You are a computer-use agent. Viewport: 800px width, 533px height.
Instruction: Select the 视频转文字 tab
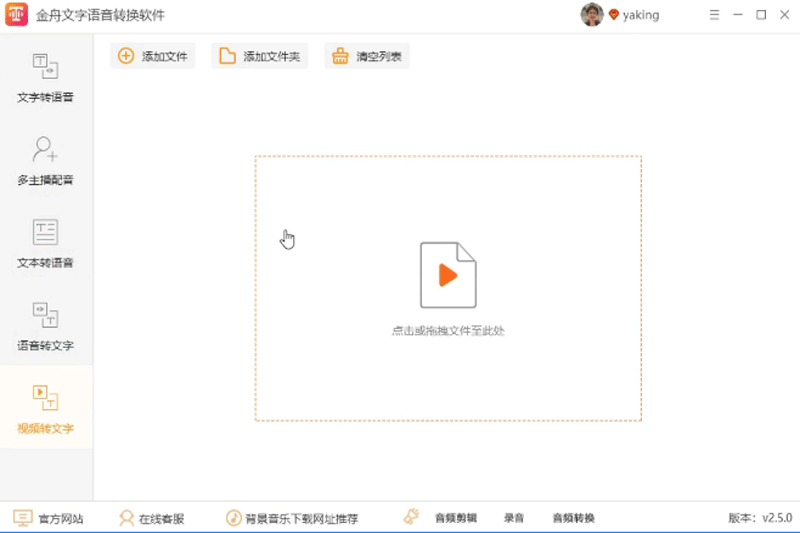point(46,409)
